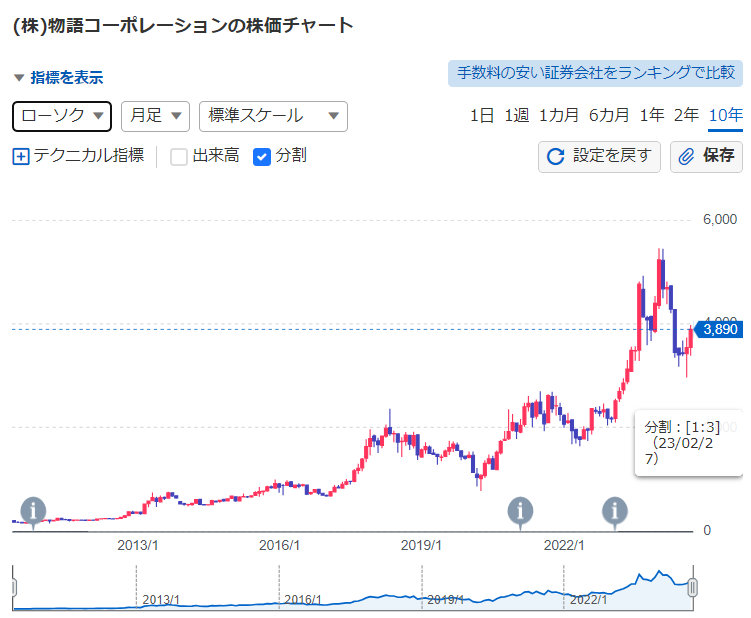
Task: Select the 1週 range tab
Action: point(516,115)
